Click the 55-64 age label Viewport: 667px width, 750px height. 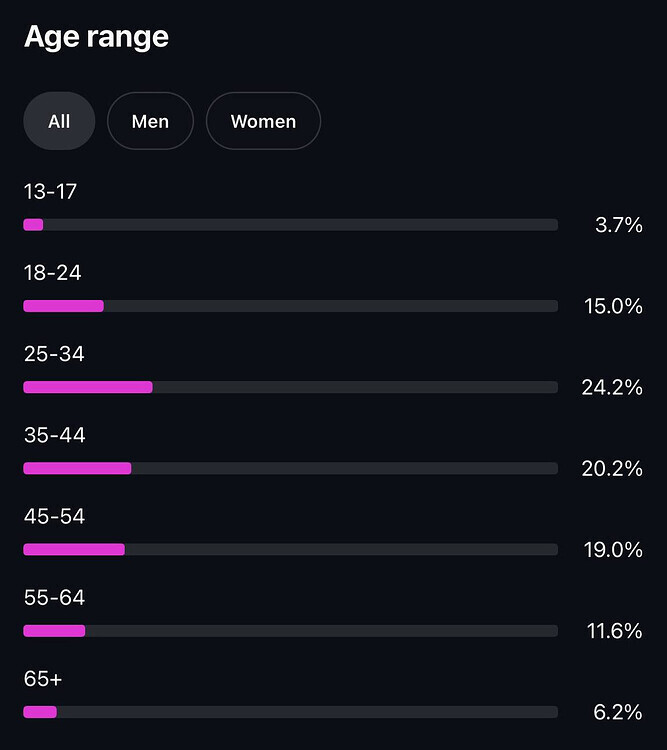click(x=54, y=598)
